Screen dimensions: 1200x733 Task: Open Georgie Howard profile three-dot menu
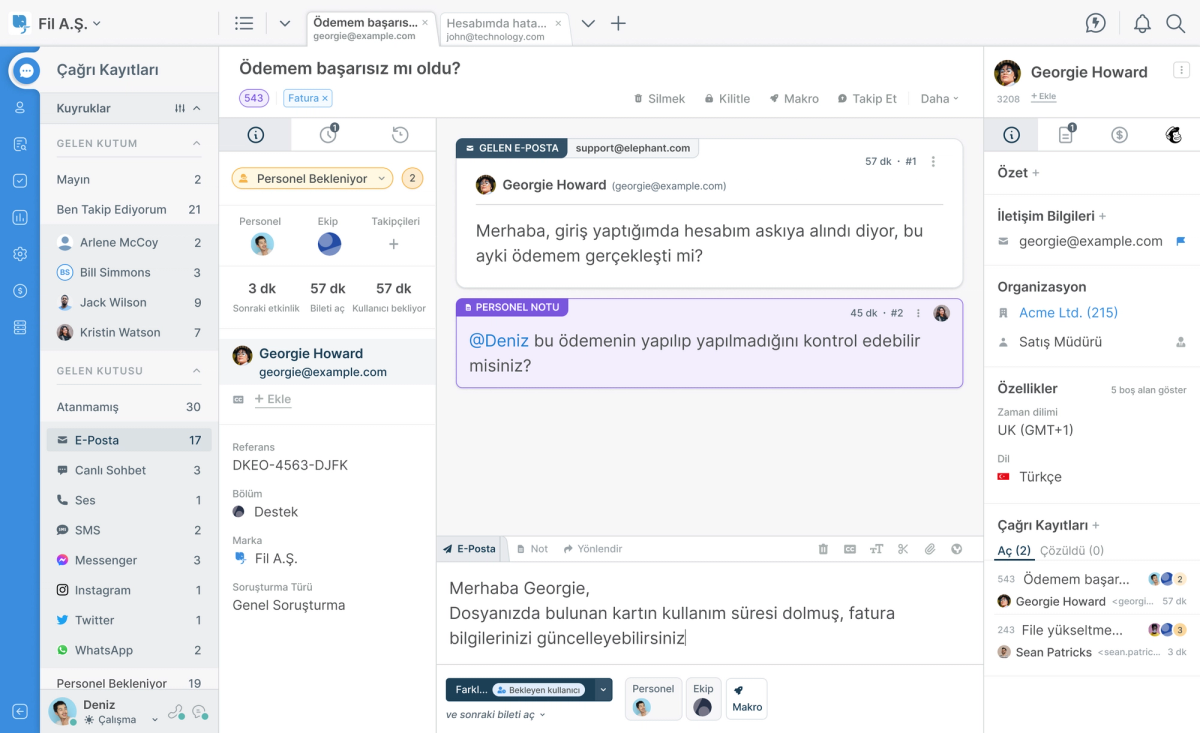[x=1181, y=70]
